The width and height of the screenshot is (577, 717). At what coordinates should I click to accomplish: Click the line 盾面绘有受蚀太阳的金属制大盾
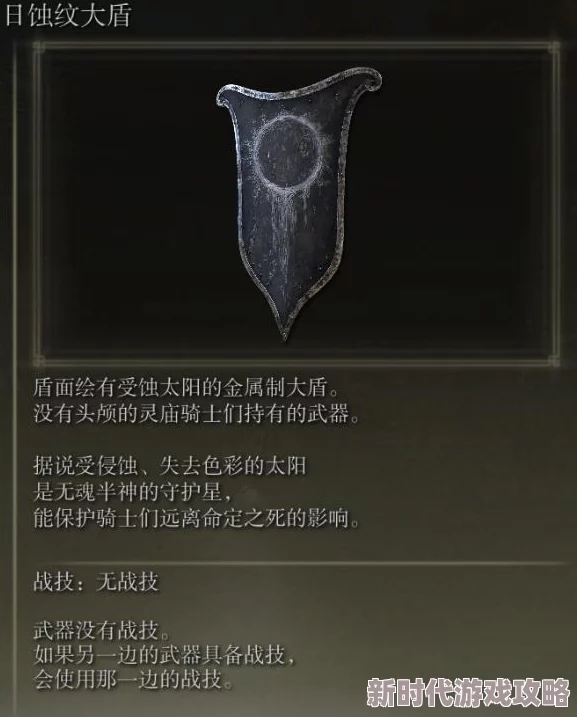[187, 388]
